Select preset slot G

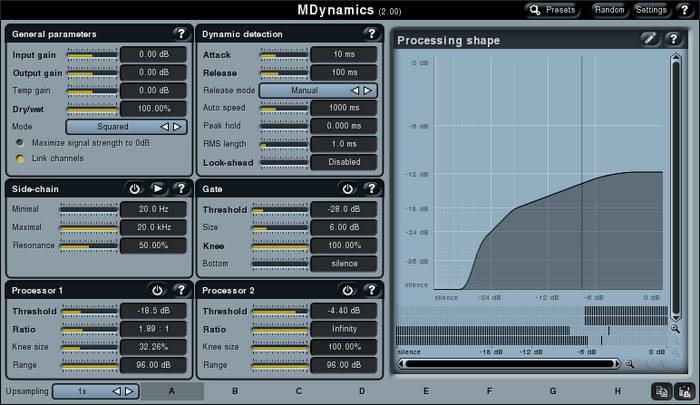(553, 391)
